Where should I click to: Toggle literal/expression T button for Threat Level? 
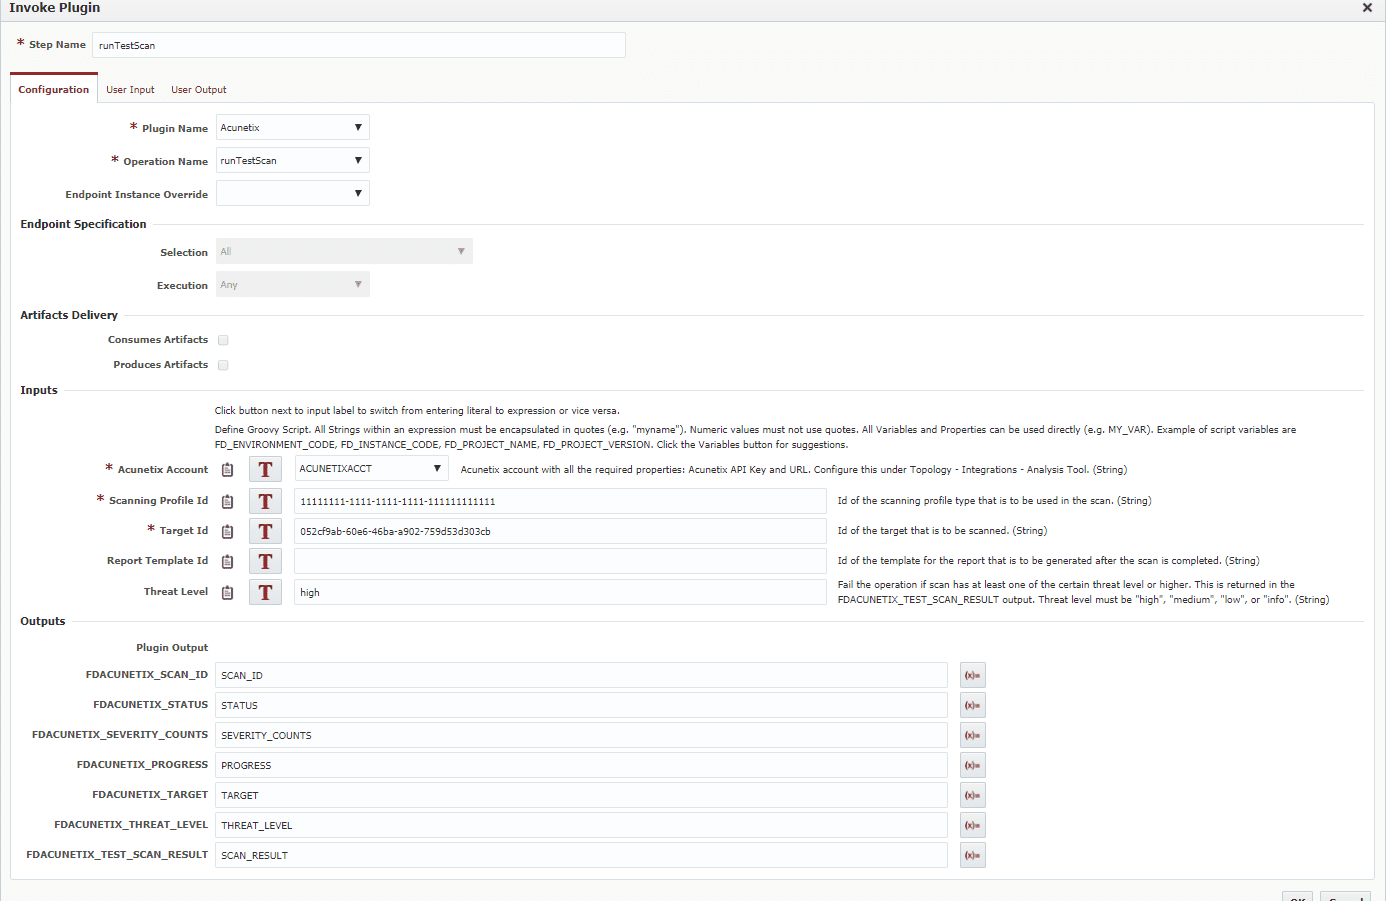[265, 592]
